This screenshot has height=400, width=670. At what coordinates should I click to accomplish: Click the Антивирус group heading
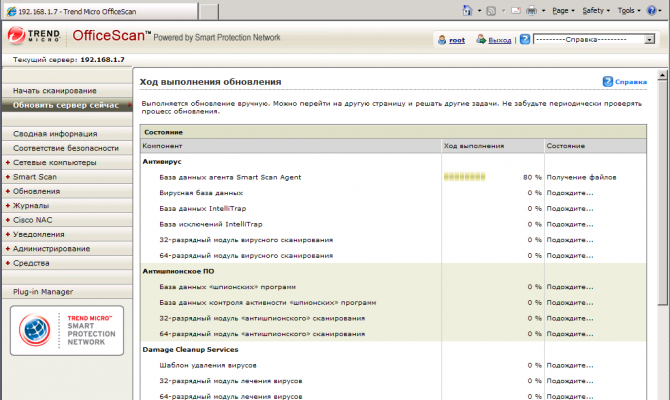[x=162, y=162]
